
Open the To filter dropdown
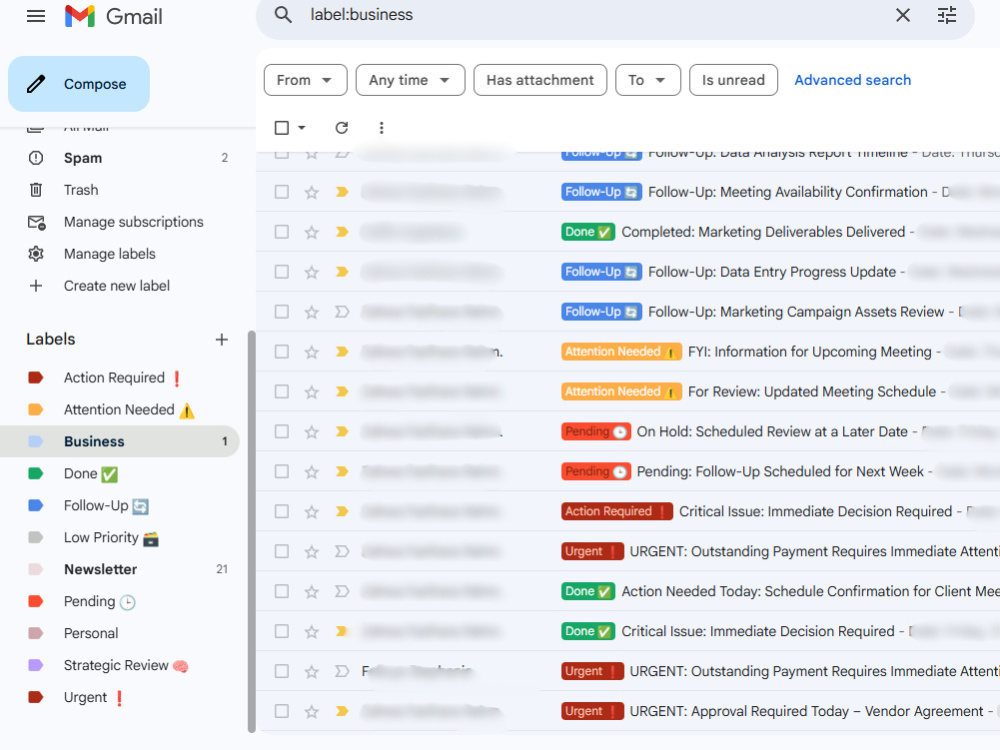point(647,80)
